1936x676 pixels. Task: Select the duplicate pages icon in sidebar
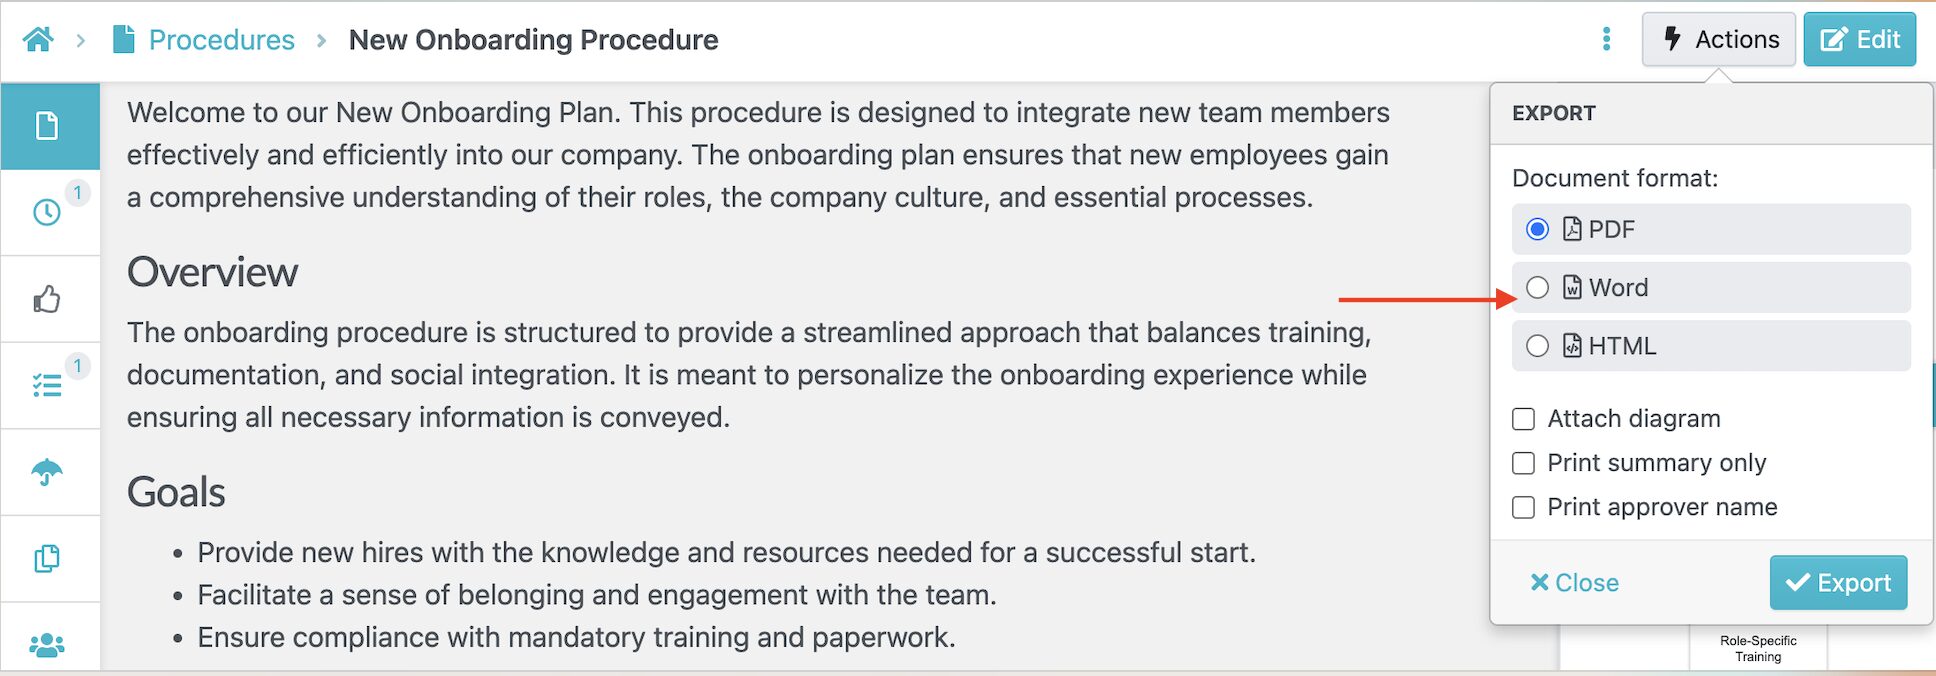click(48, 560)
